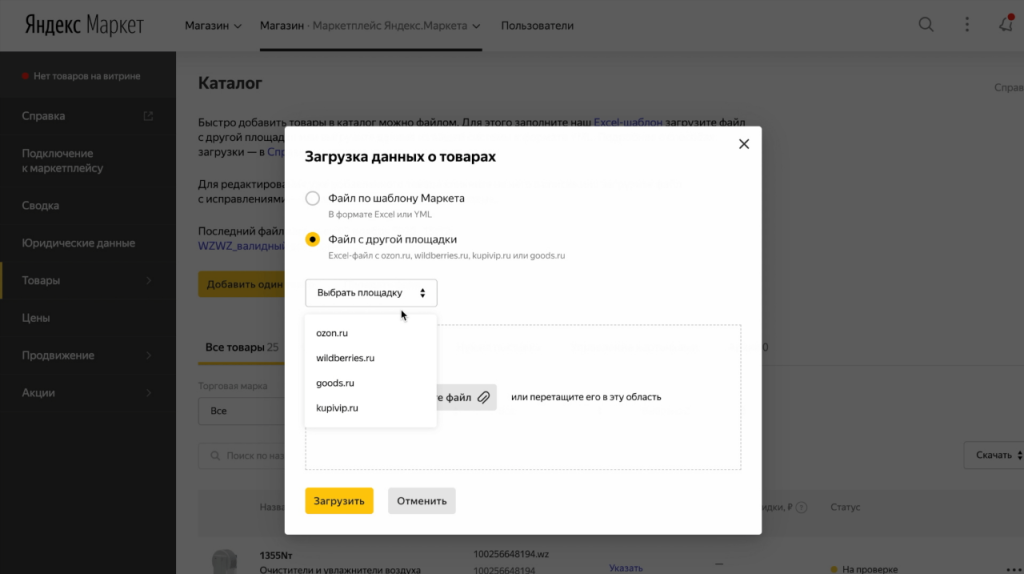Click the yellow Загрузить button

pos(339,501)
